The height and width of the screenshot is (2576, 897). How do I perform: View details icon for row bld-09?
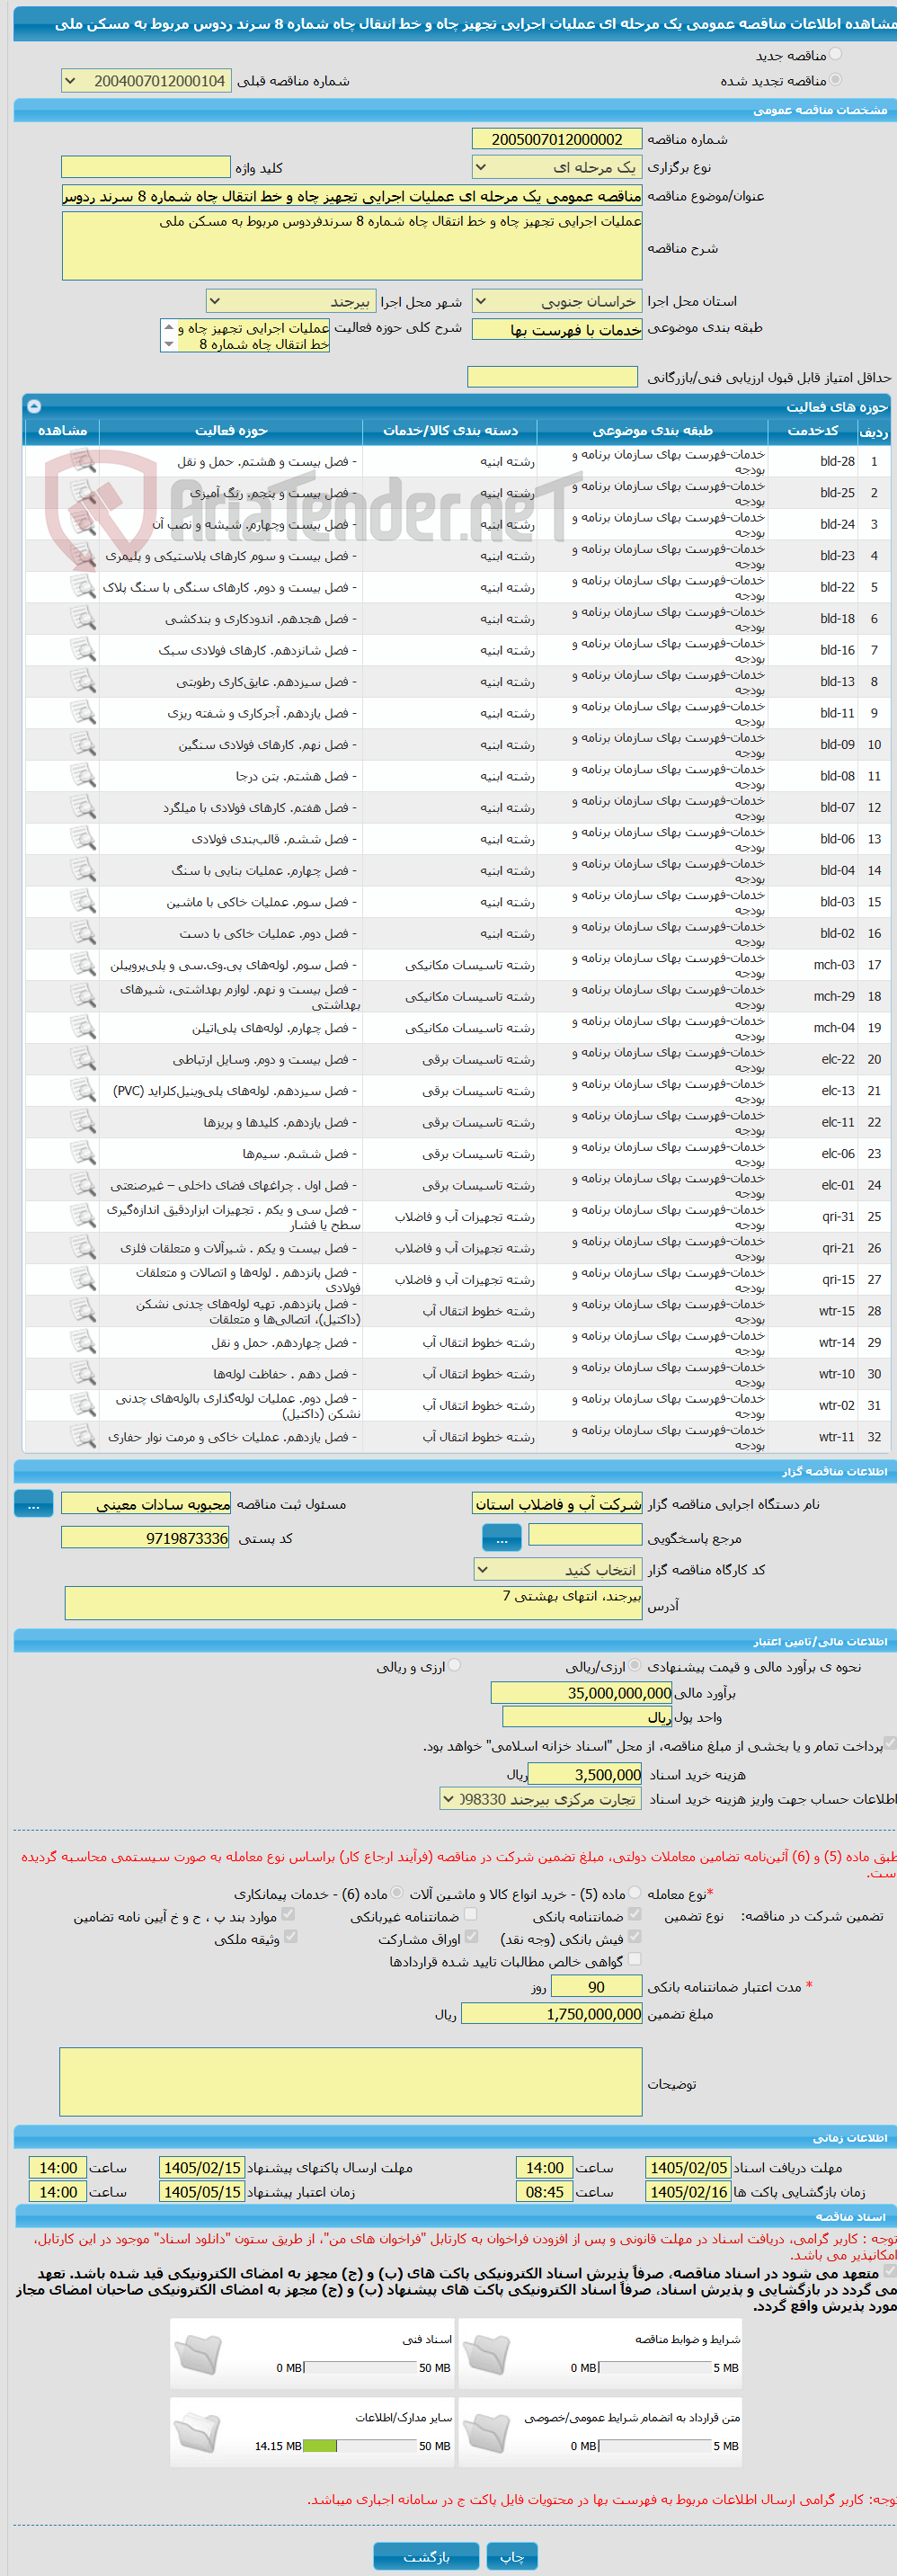click(83, 745)
